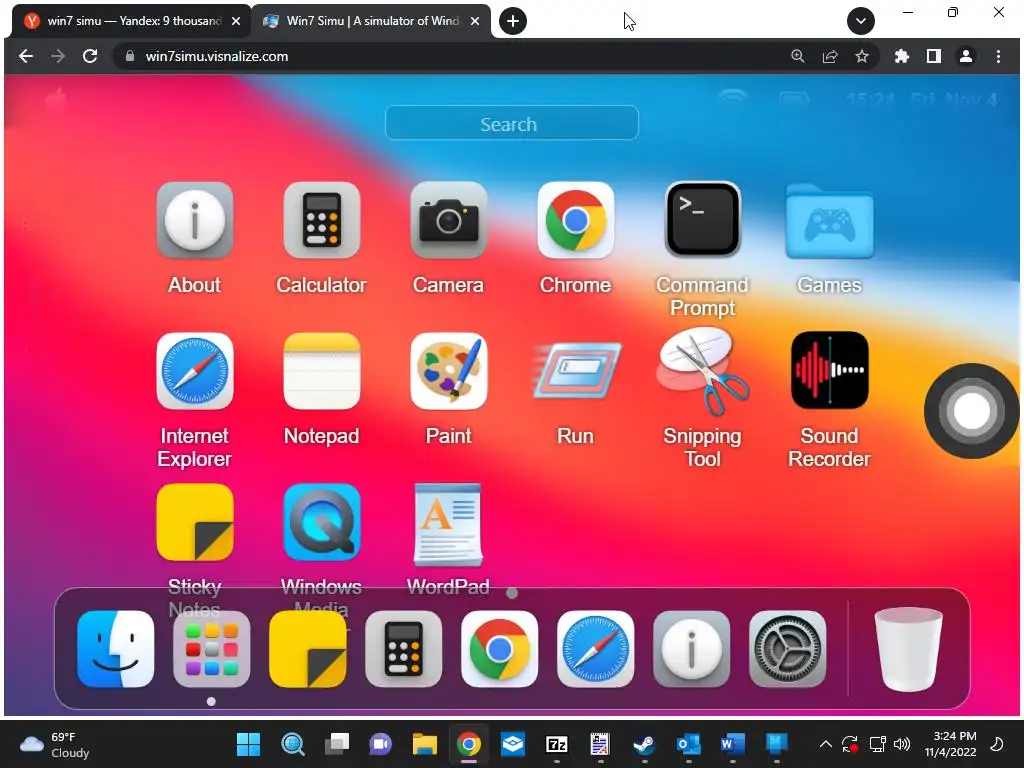
Task: Click the address bar URL win7simu.visnalize.com
Action: pos(217,56)
